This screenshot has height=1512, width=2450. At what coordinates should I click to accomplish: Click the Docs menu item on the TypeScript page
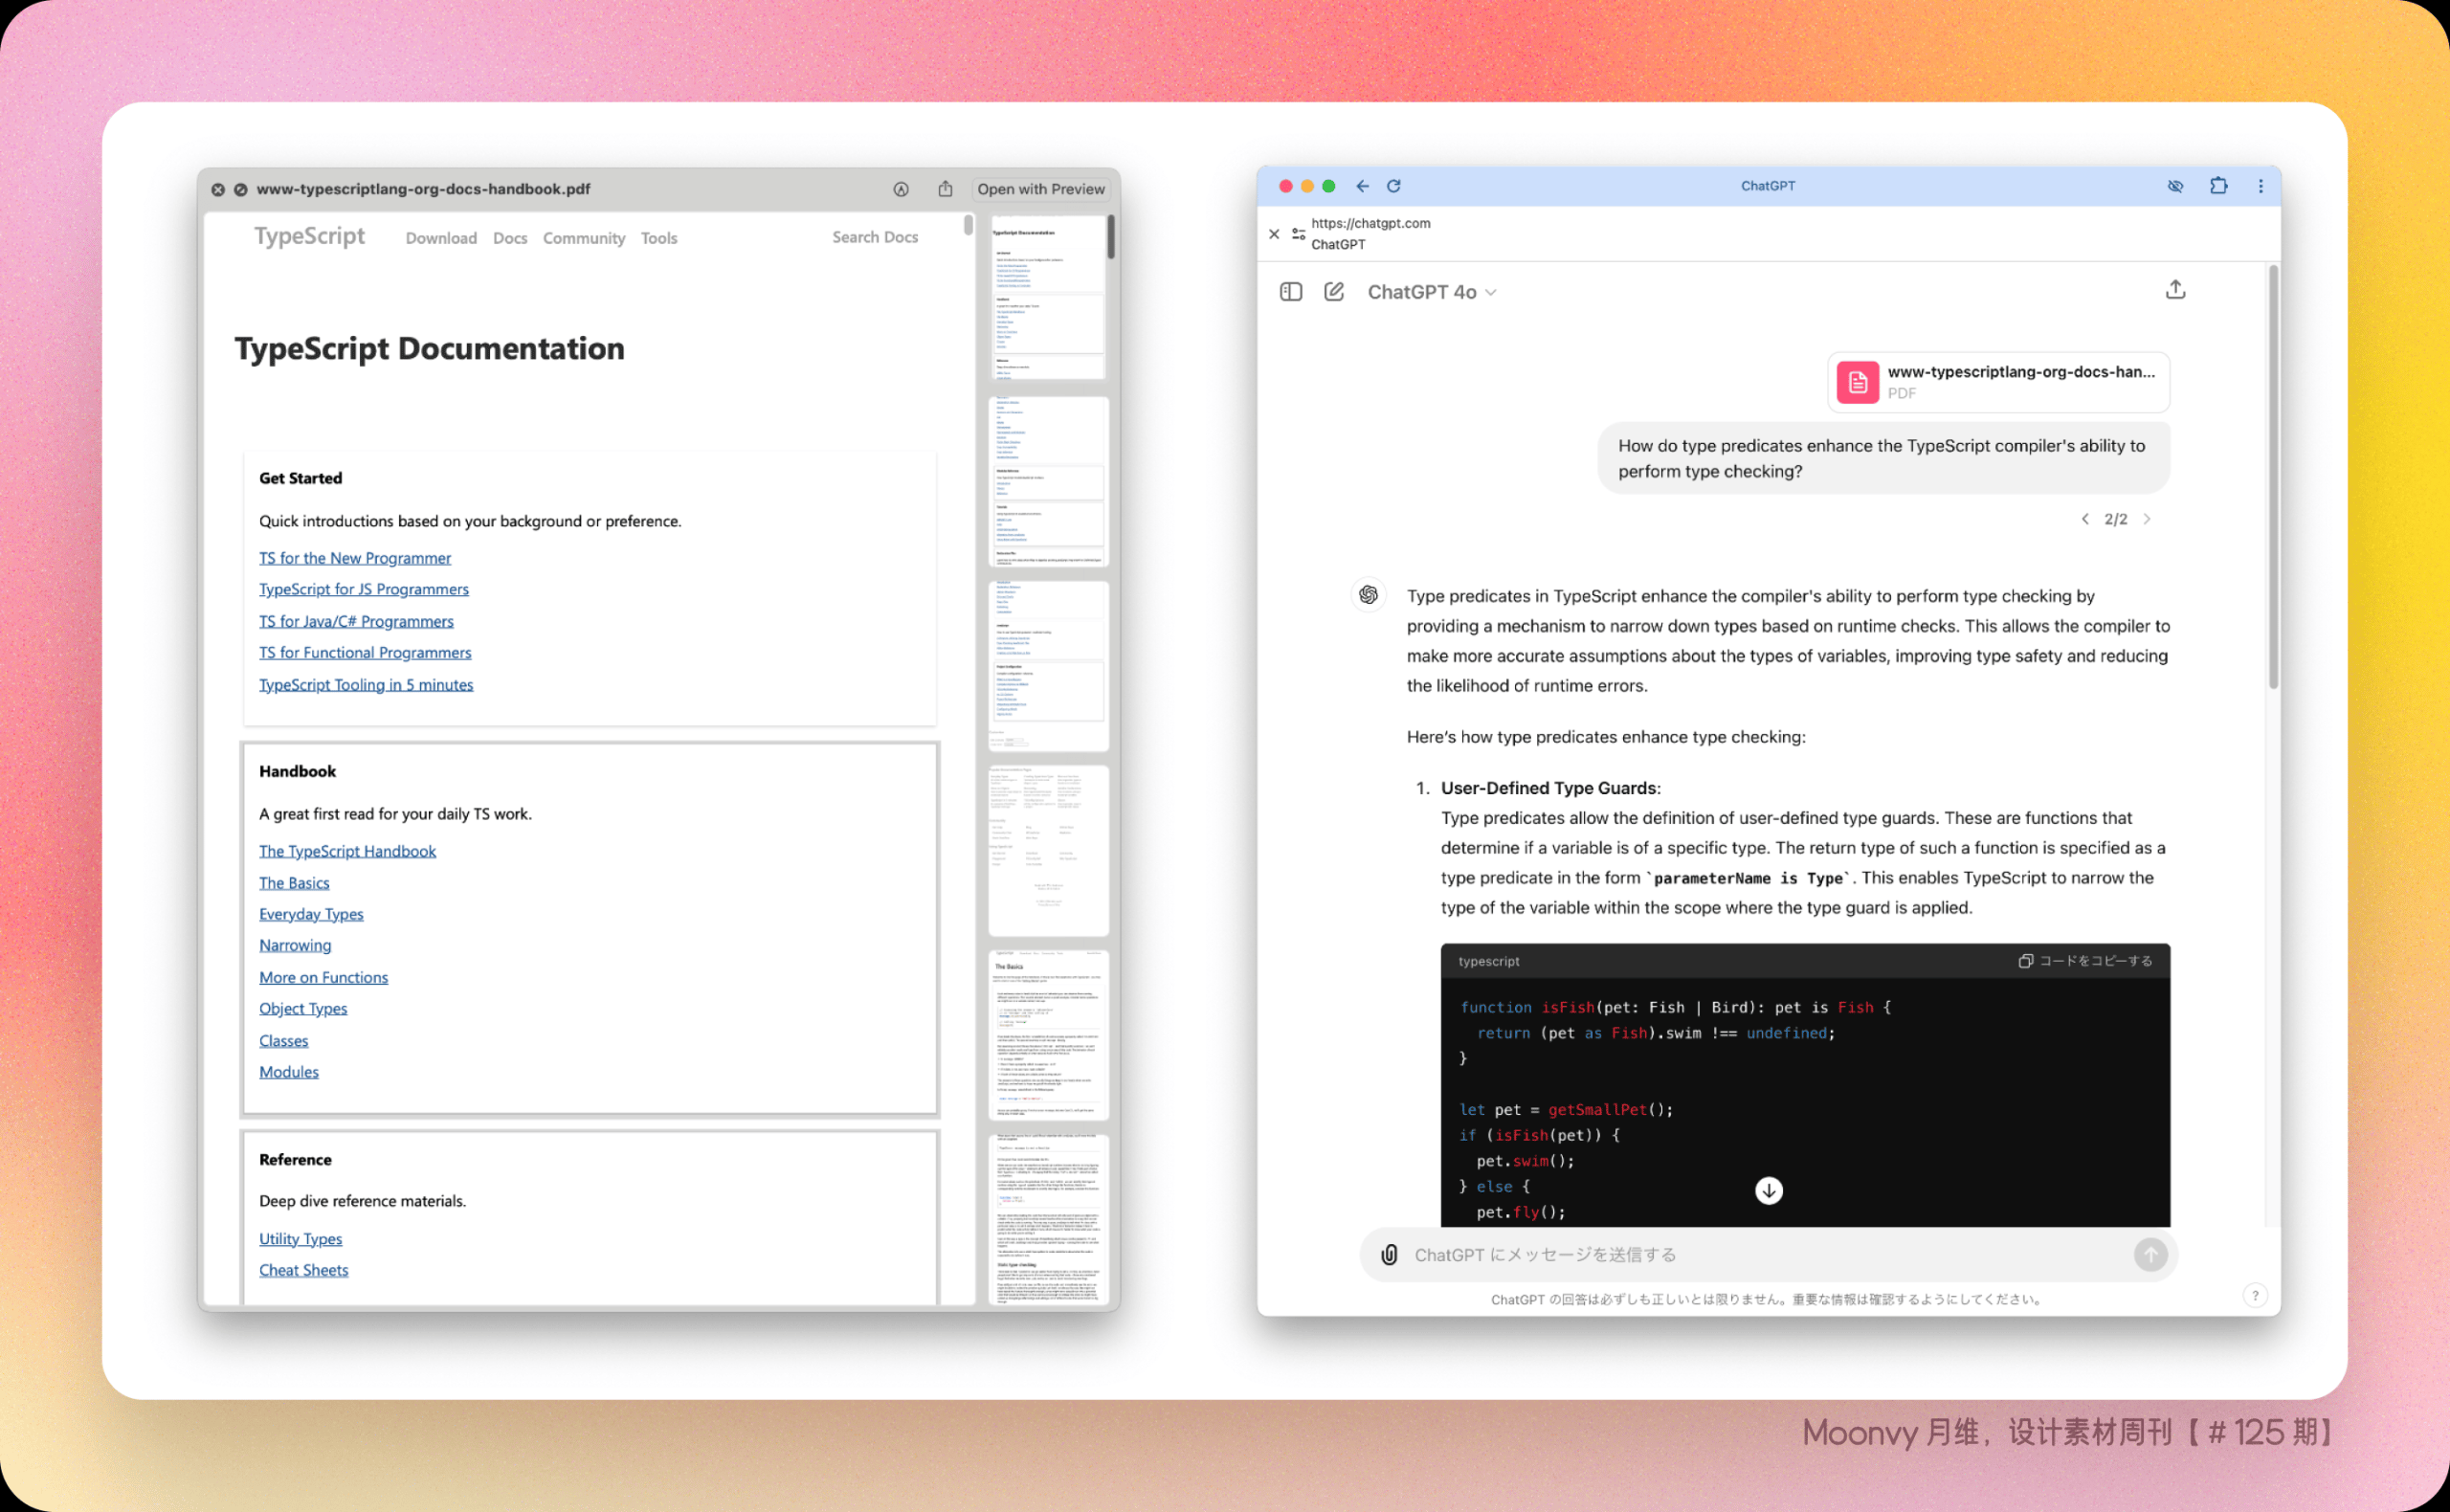click(510, 238)
